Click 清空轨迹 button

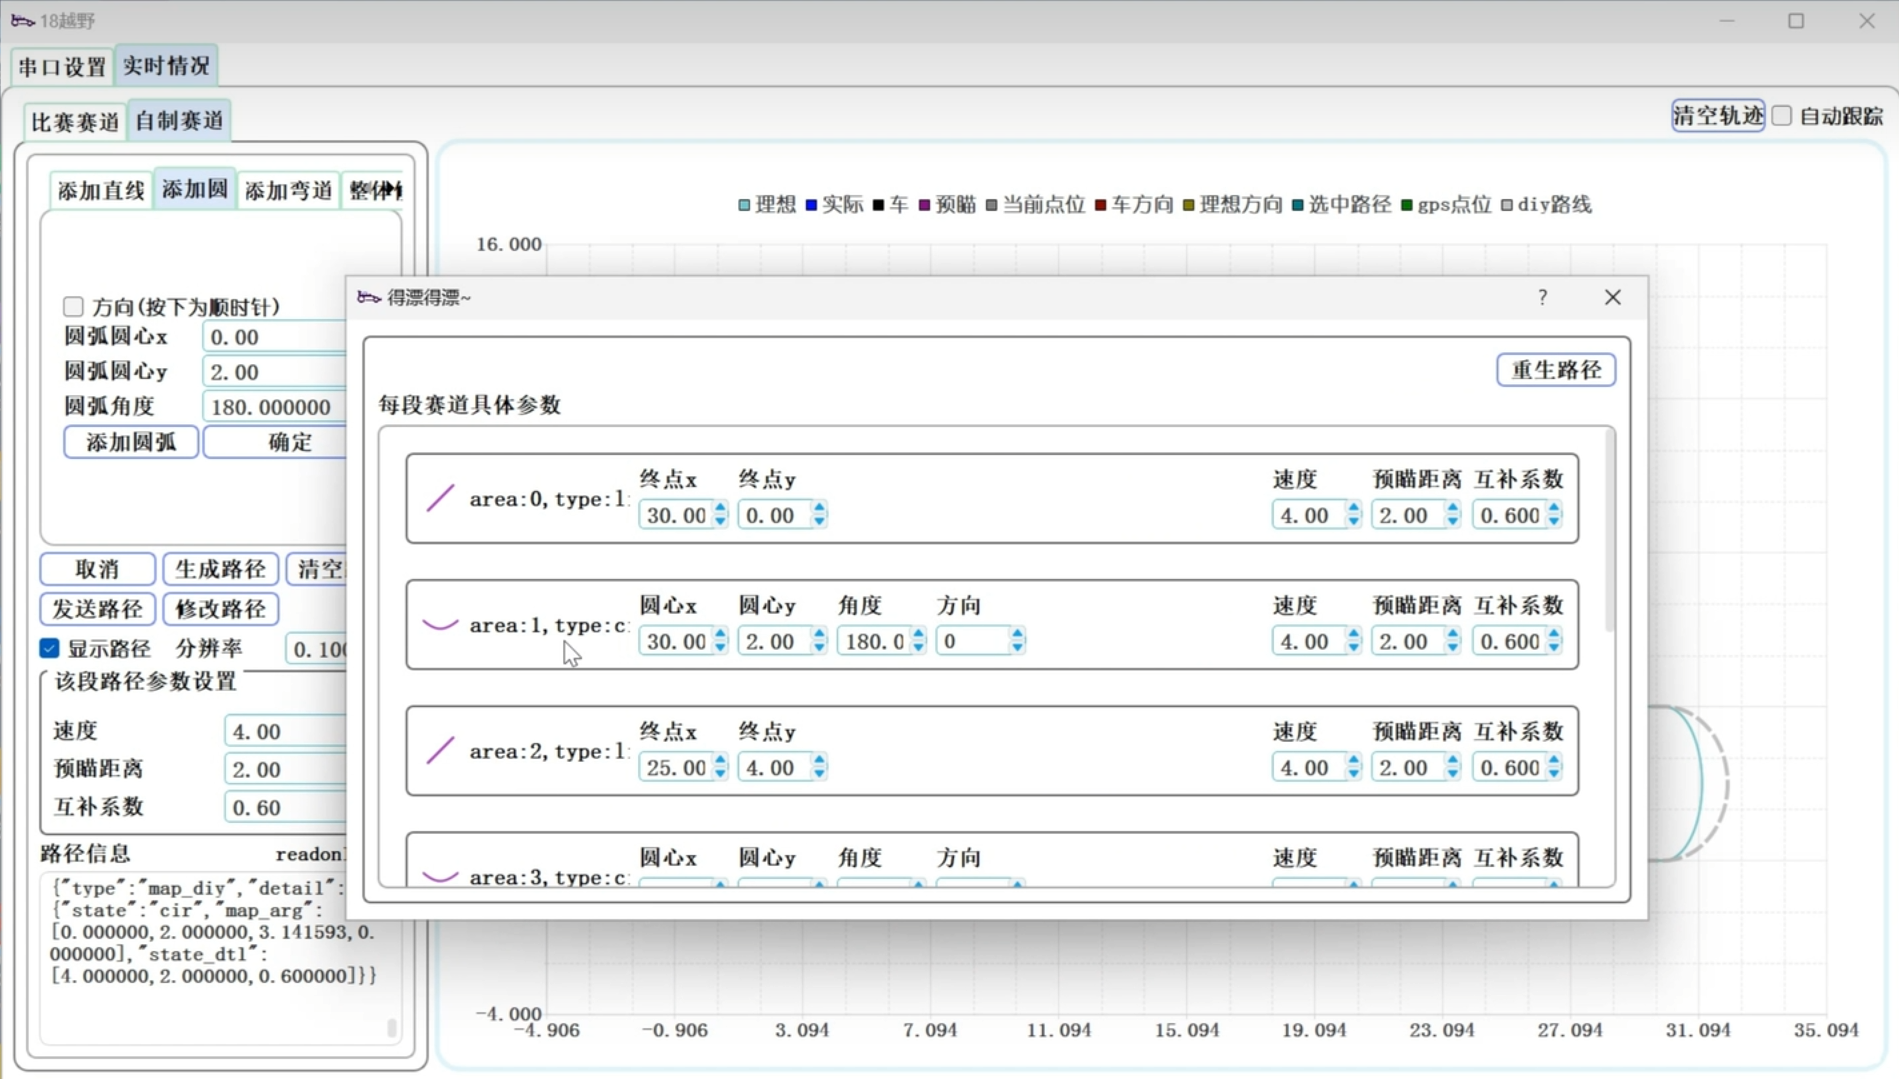tap(1717, 116)
